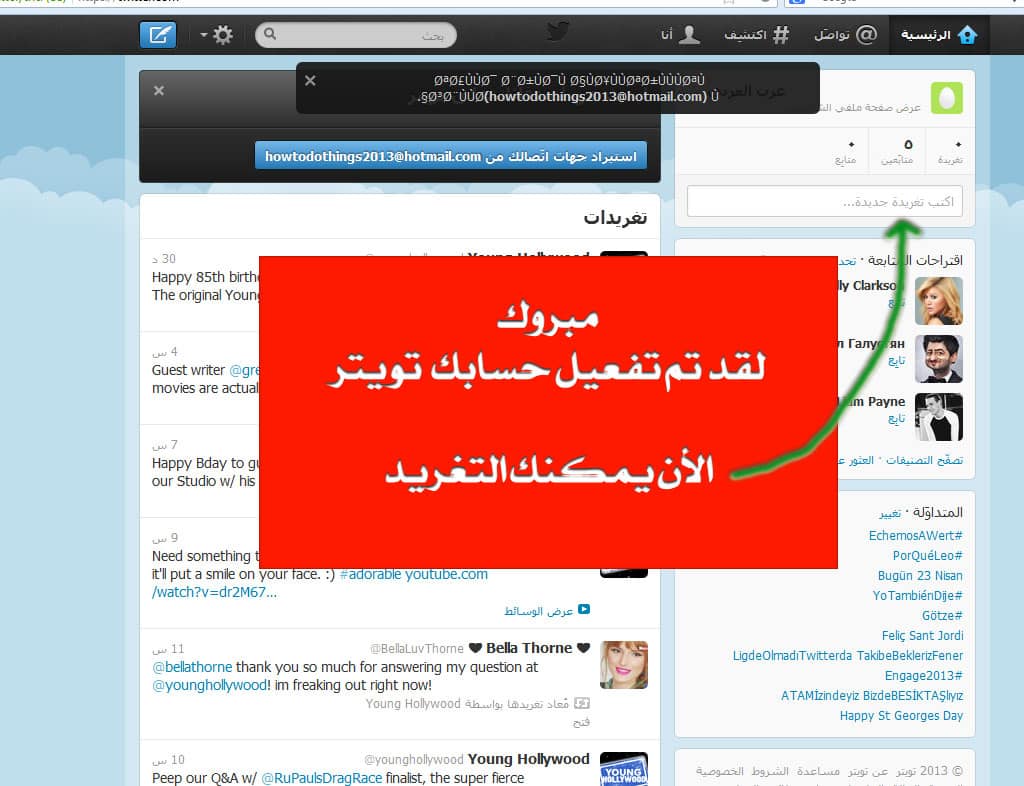
Task: Click Kelly Clarkson's suggested avatar
Action: pos(938,301)
